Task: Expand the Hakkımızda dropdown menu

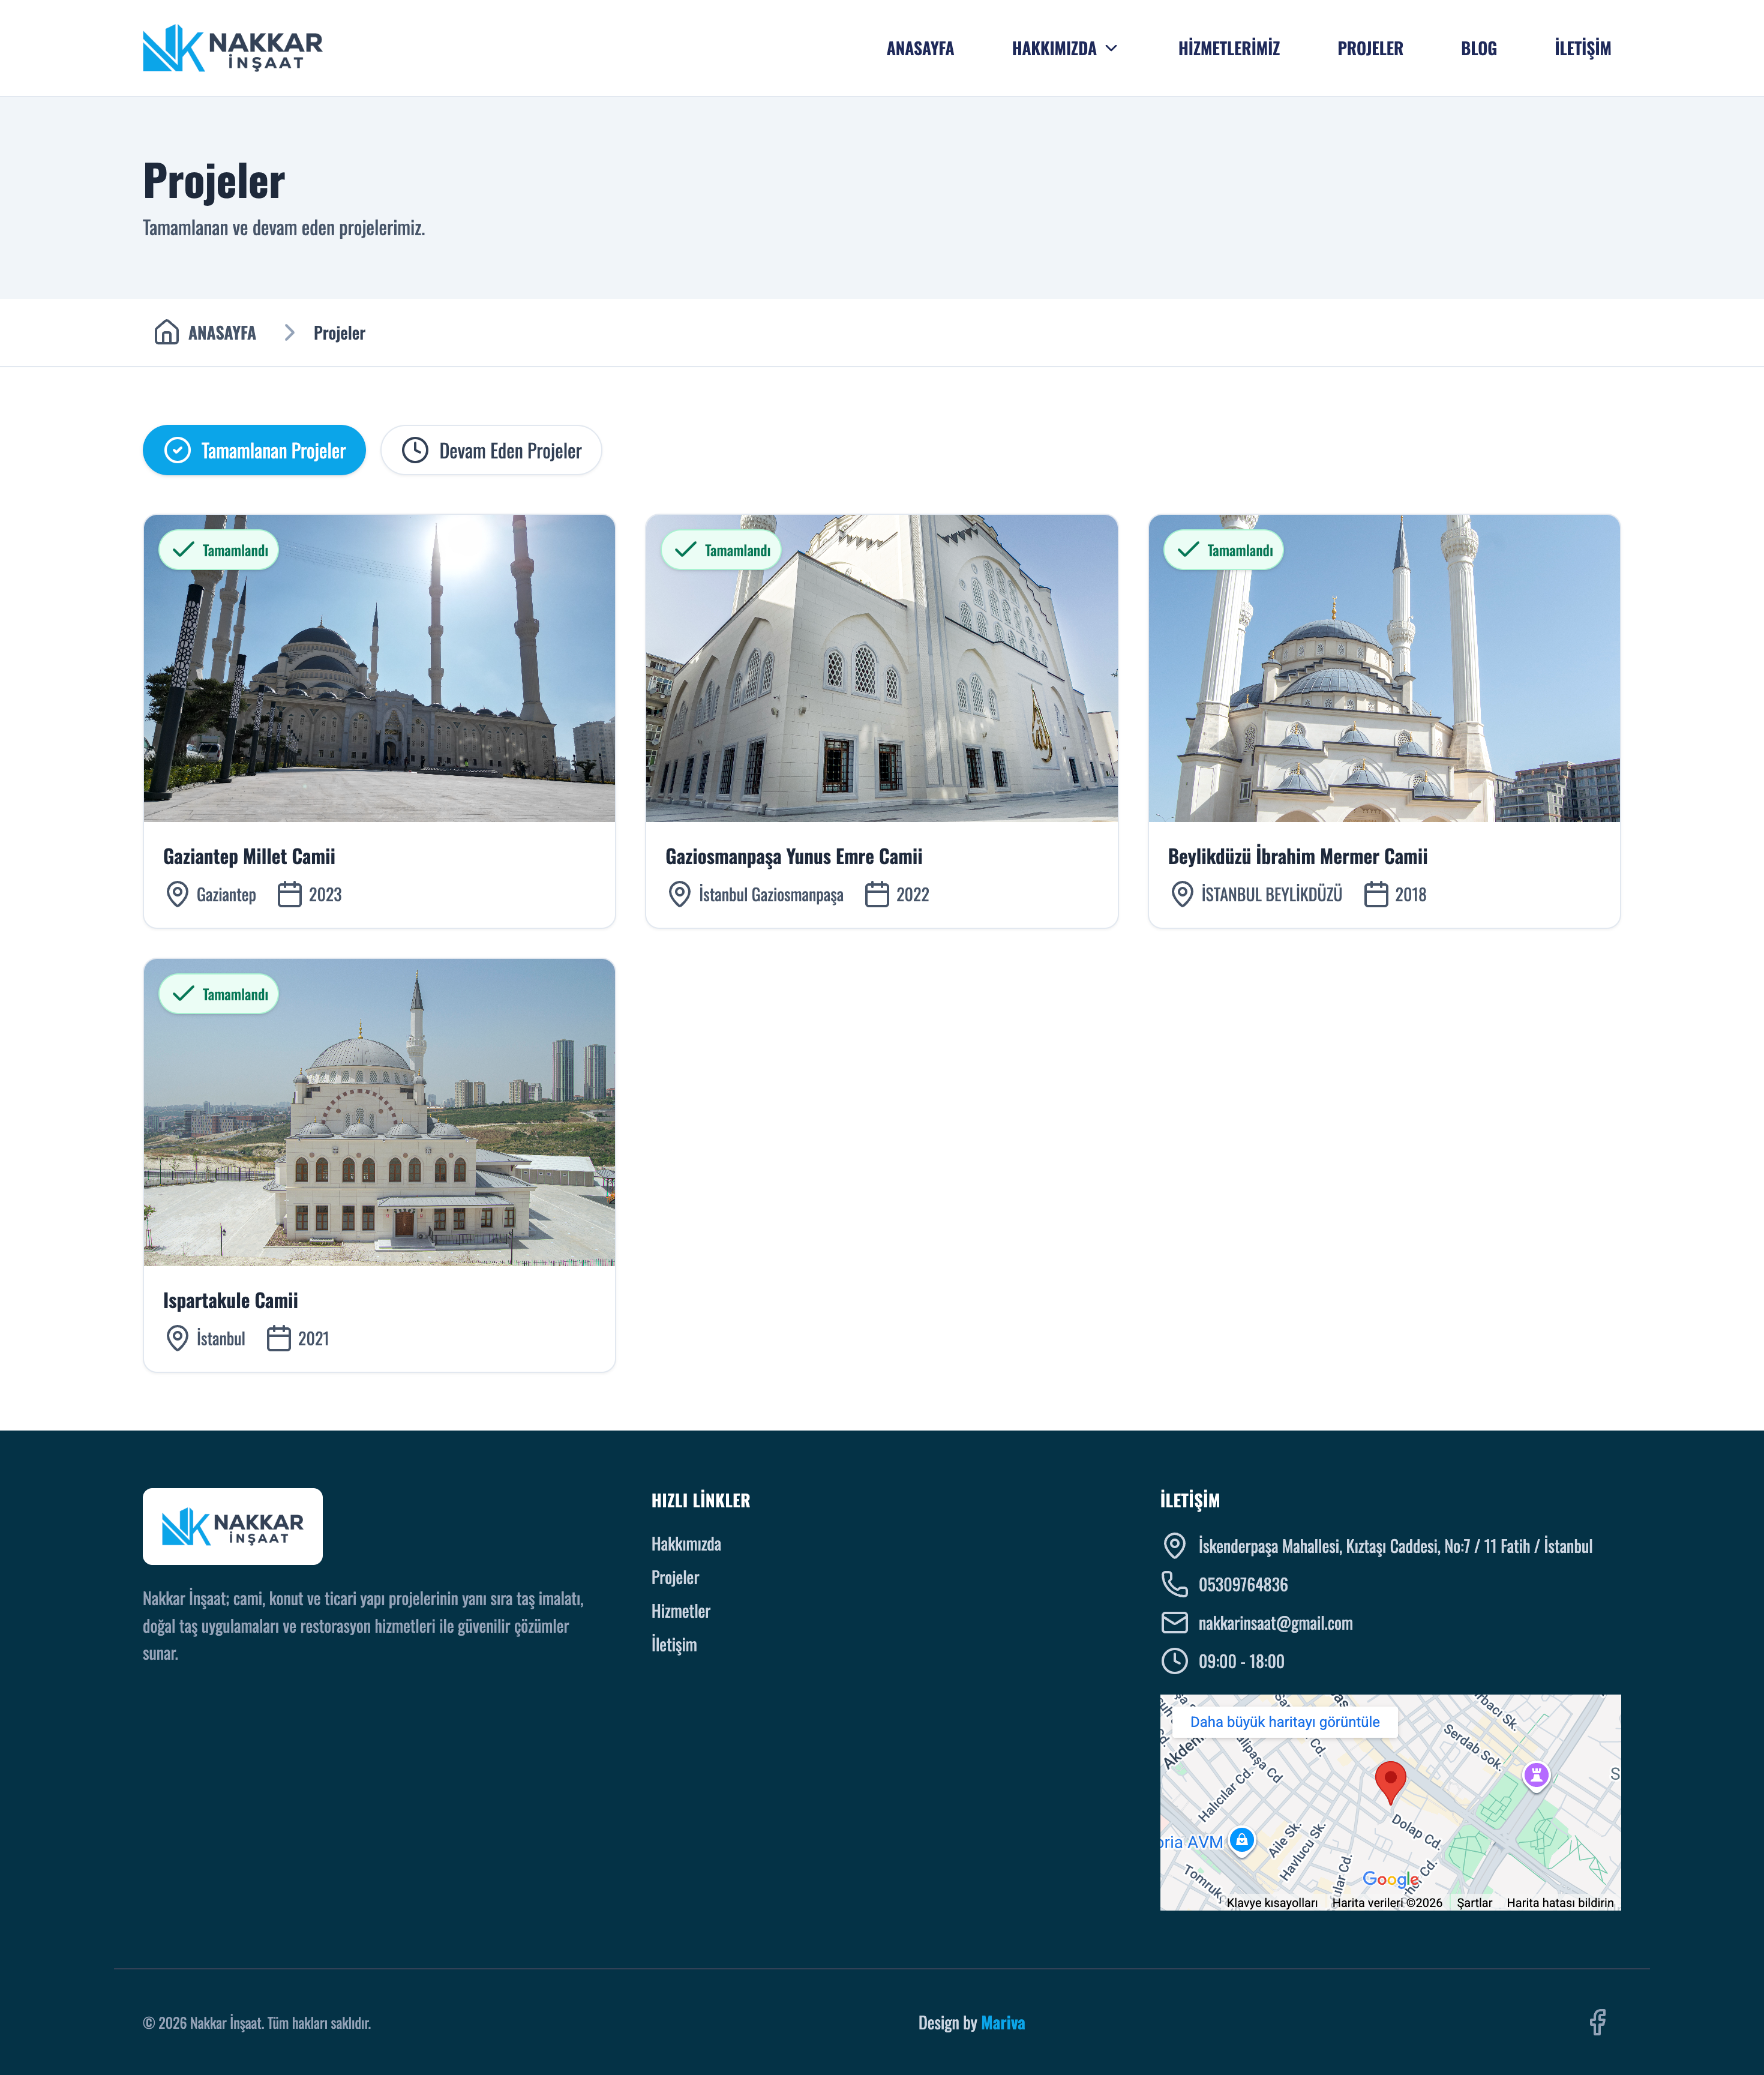Action: coord(1065,48)
